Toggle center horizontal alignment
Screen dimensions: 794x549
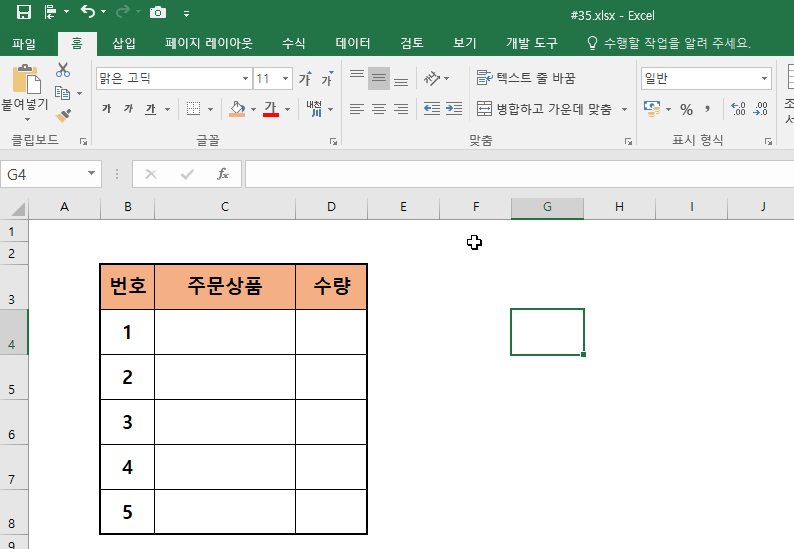point(379,109)
